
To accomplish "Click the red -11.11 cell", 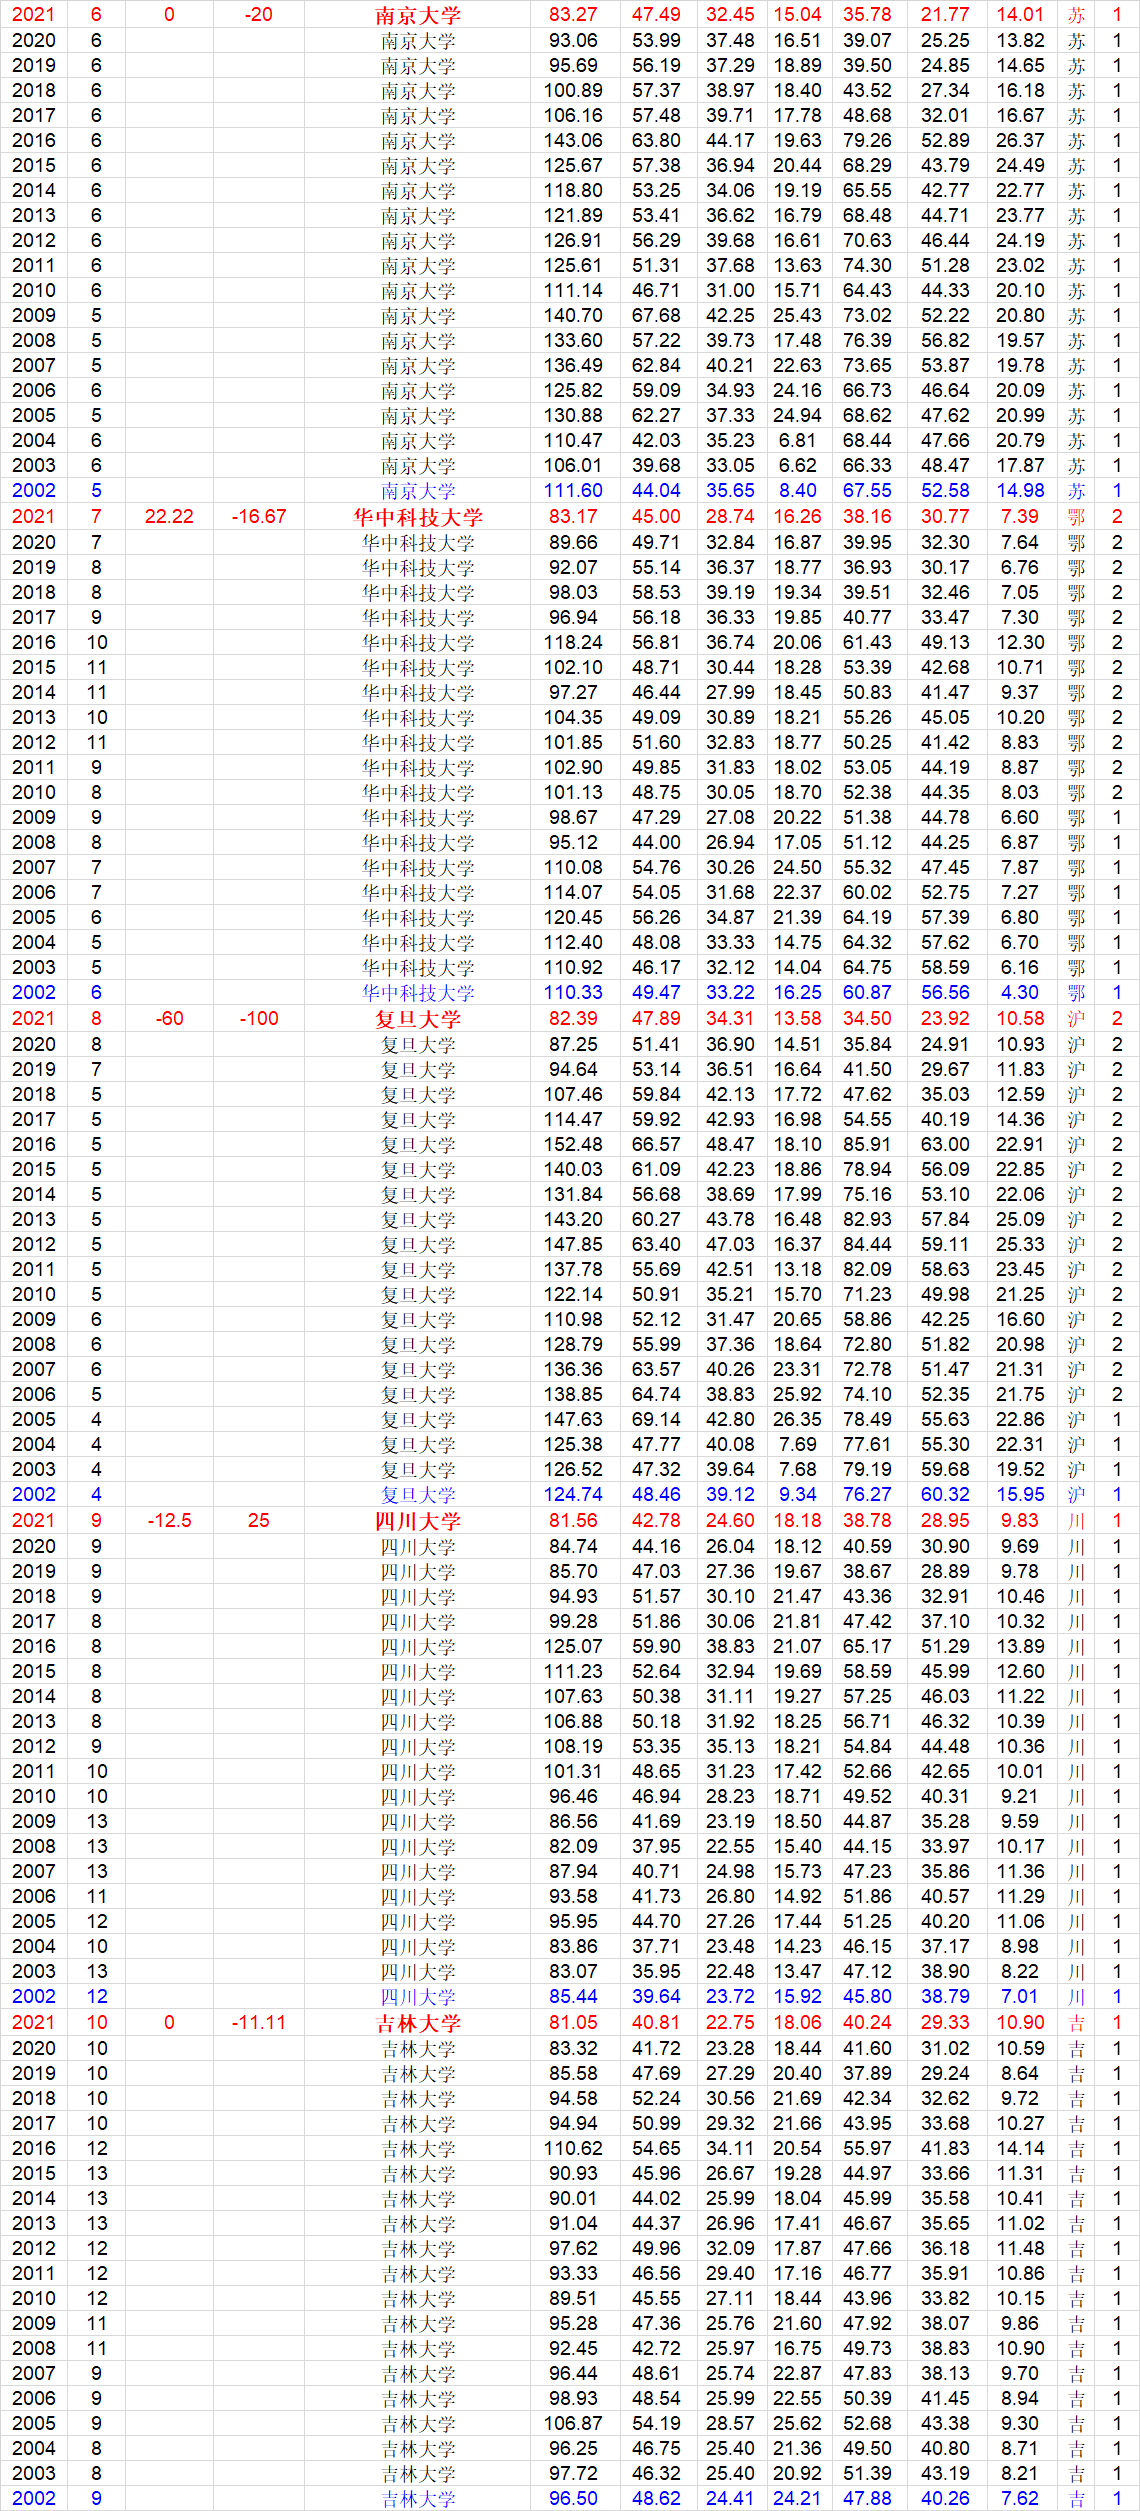I will 259,2023.
